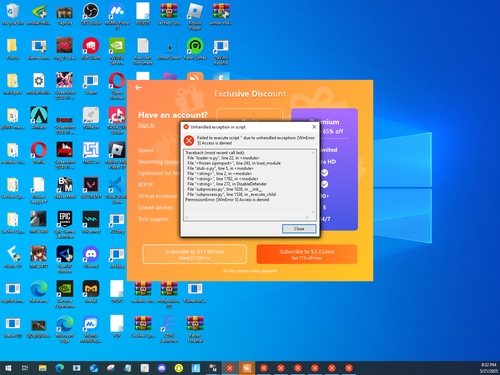
Task: Open TMAC v6 desktop shortcut
Action: (x=91, y=153)
